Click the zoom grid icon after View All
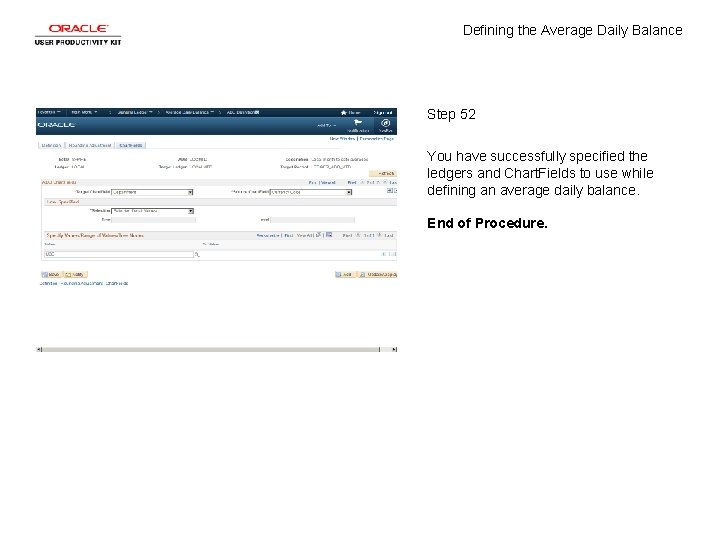 (x=319, y=235)
